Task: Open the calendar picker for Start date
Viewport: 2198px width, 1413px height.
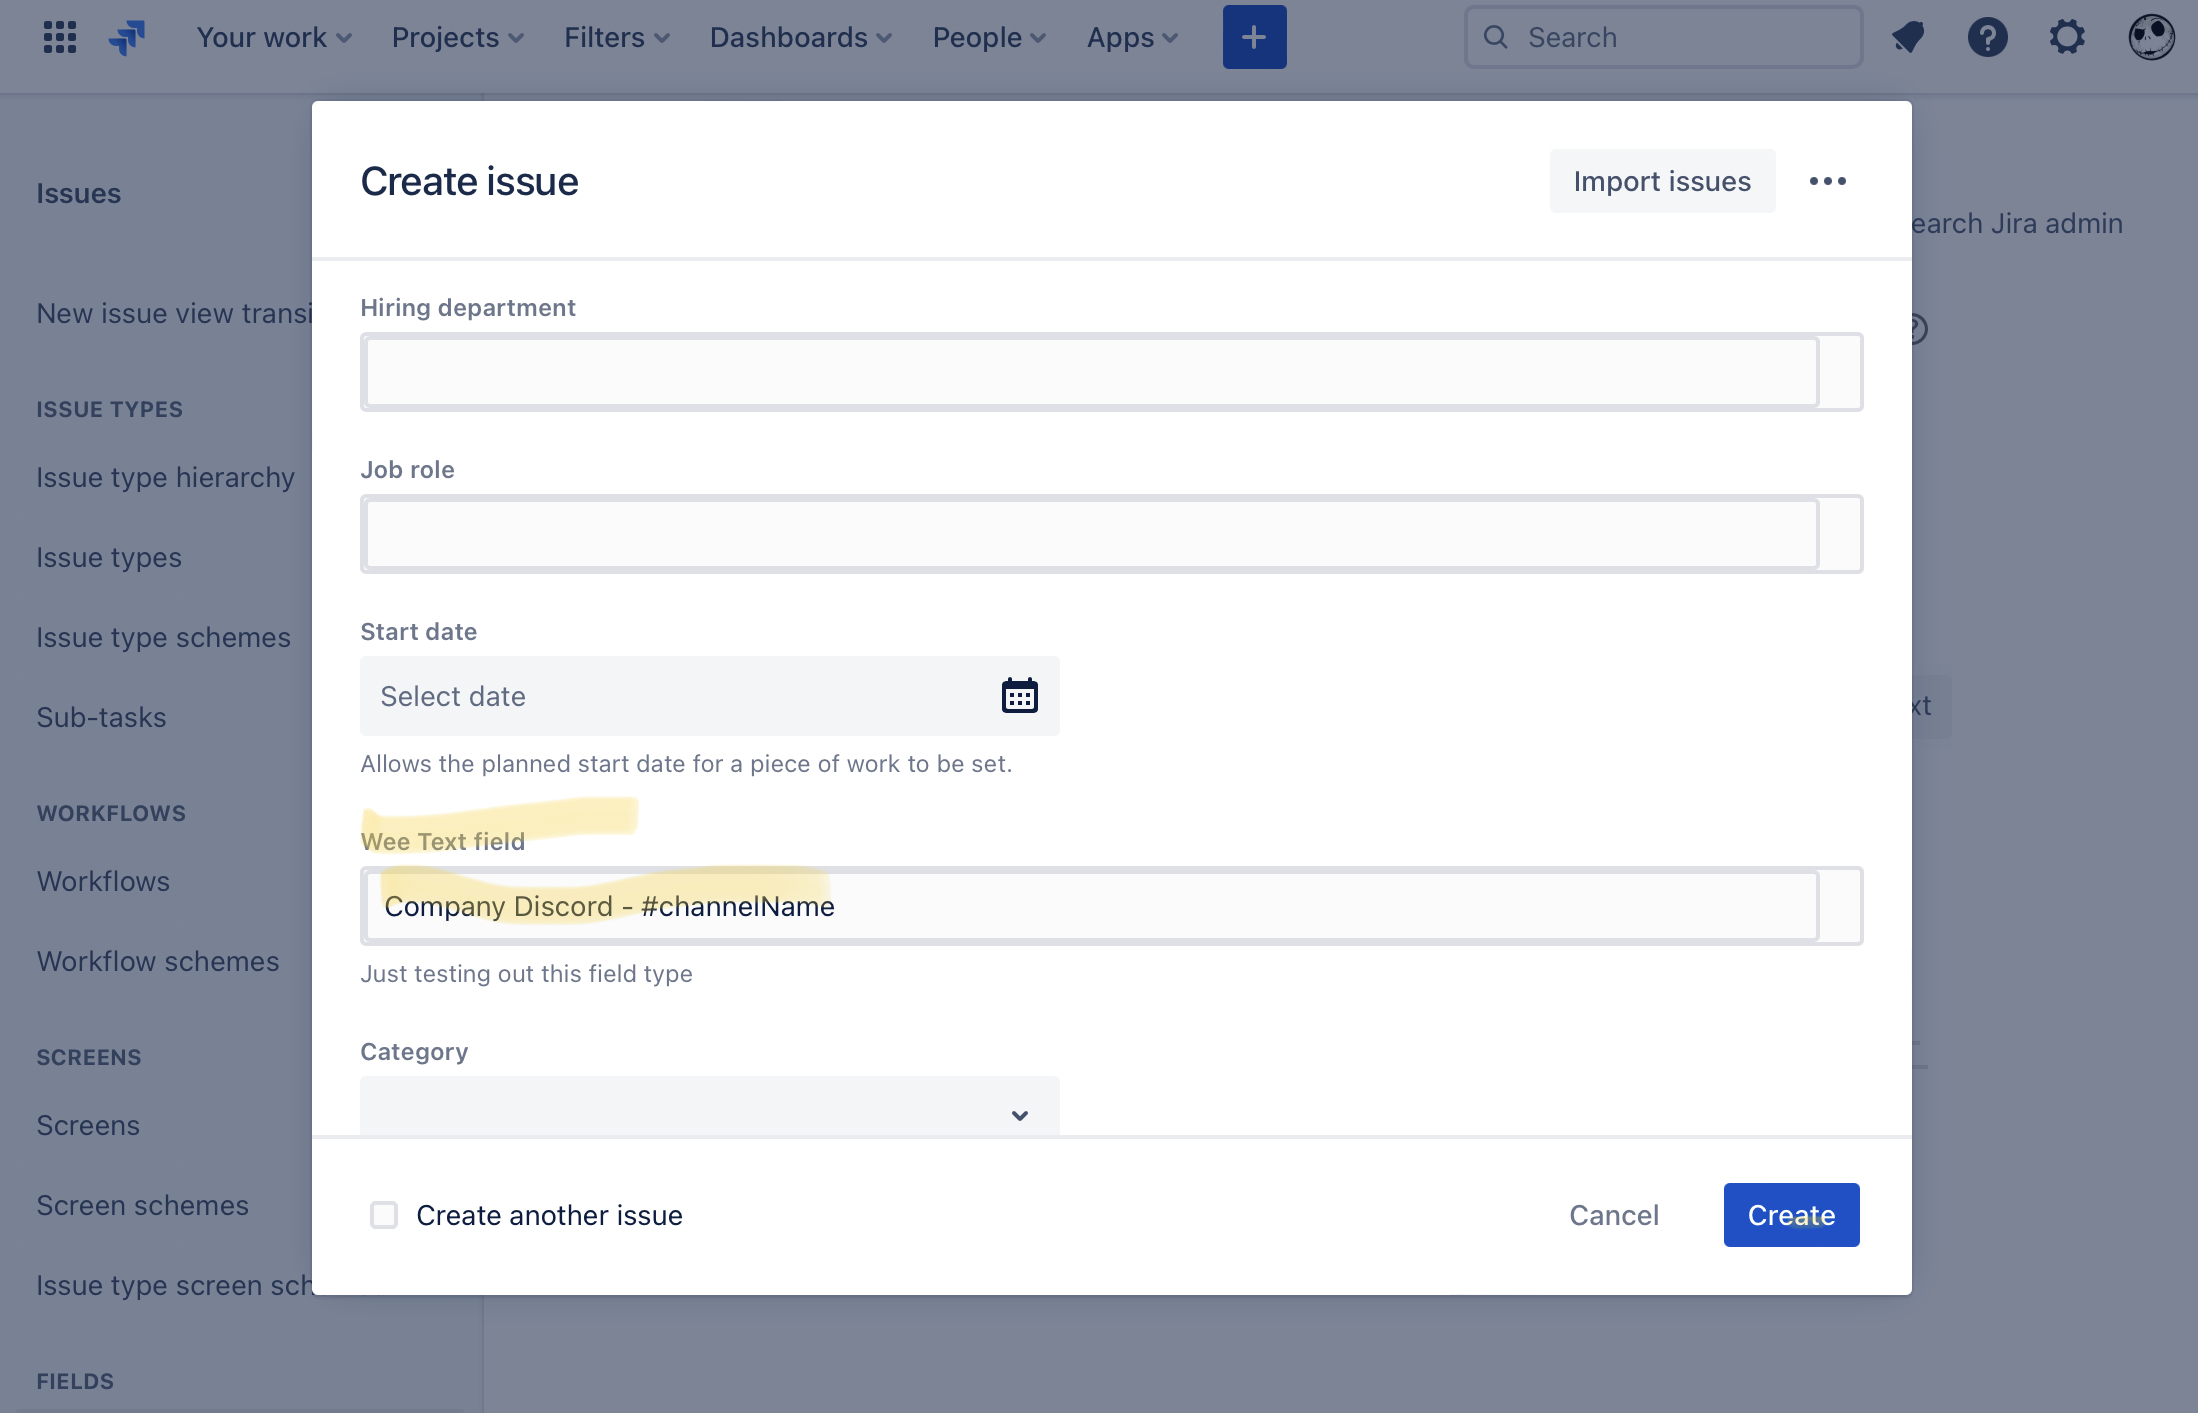Action: click(x=1019, y=696)
